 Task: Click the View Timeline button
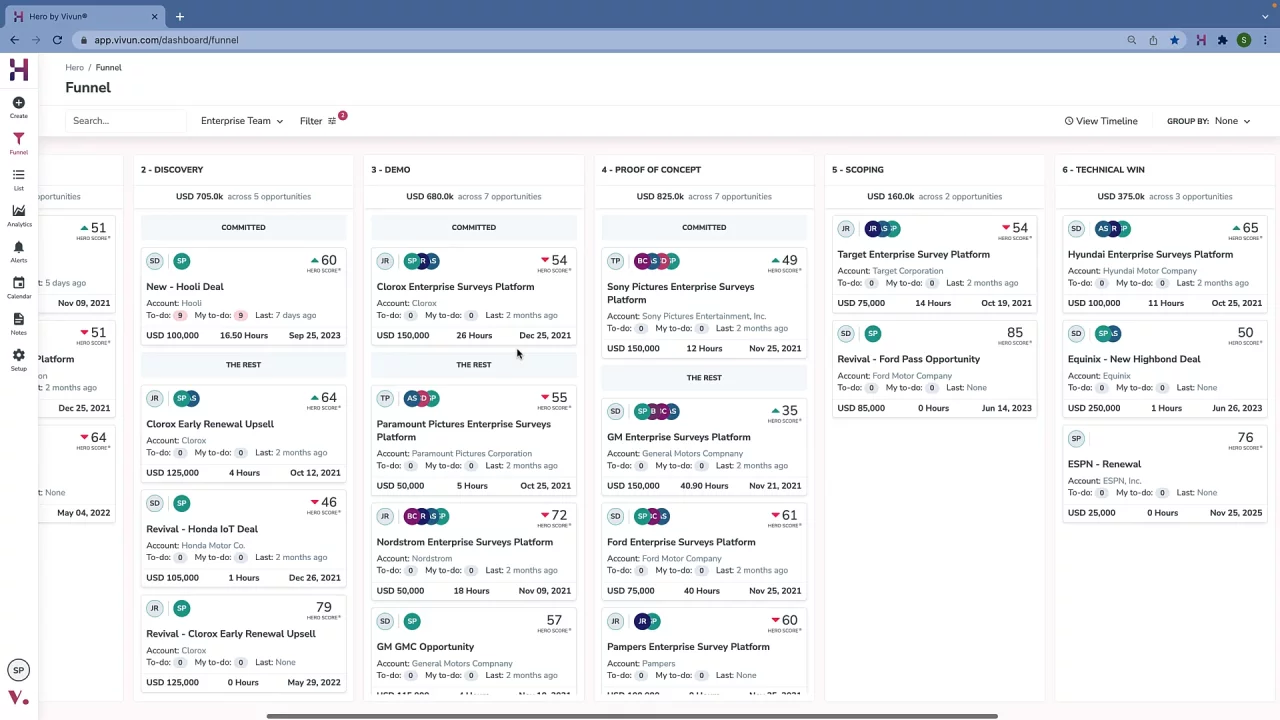[1100, 120]
